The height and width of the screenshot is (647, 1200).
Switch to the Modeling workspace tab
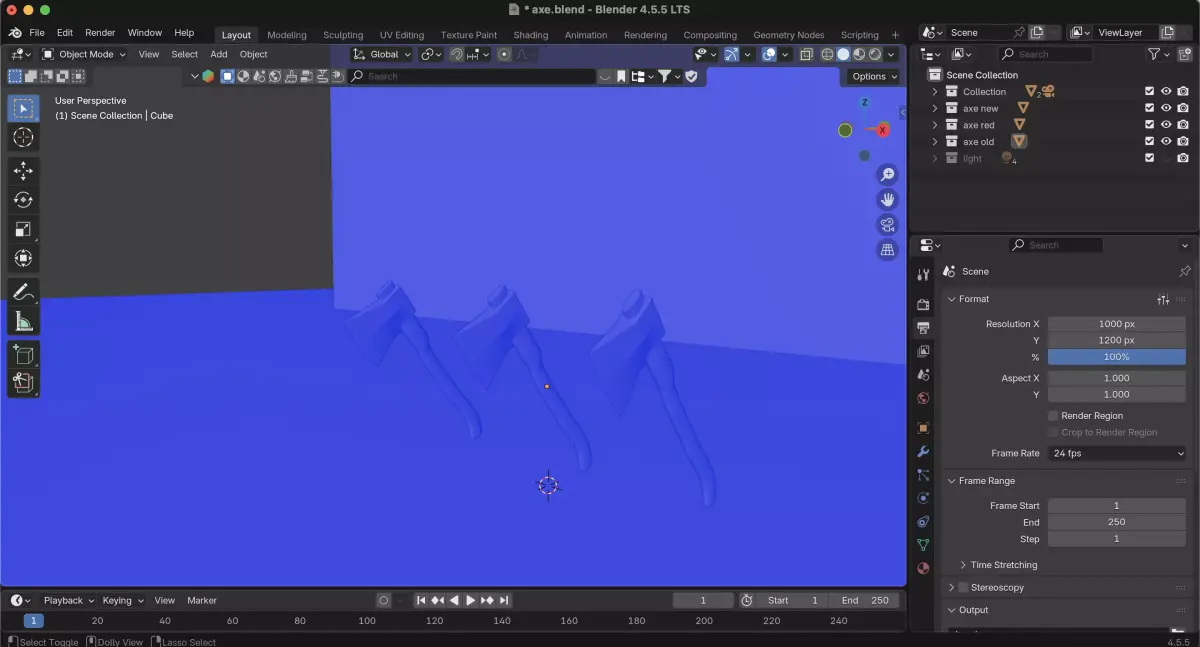[x=287, y=35]
